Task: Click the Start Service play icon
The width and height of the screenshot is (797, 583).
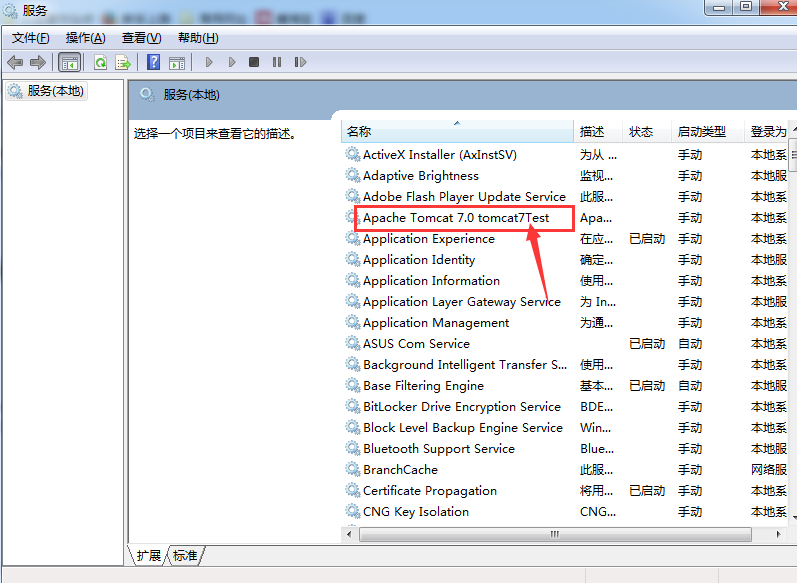Action: pyautogui.click(x=209, y=62)
